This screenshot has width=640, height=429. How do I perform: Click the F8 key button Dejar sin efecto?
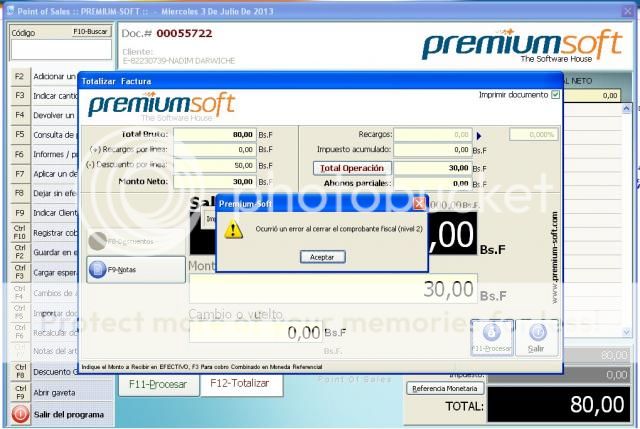point(20,193)
